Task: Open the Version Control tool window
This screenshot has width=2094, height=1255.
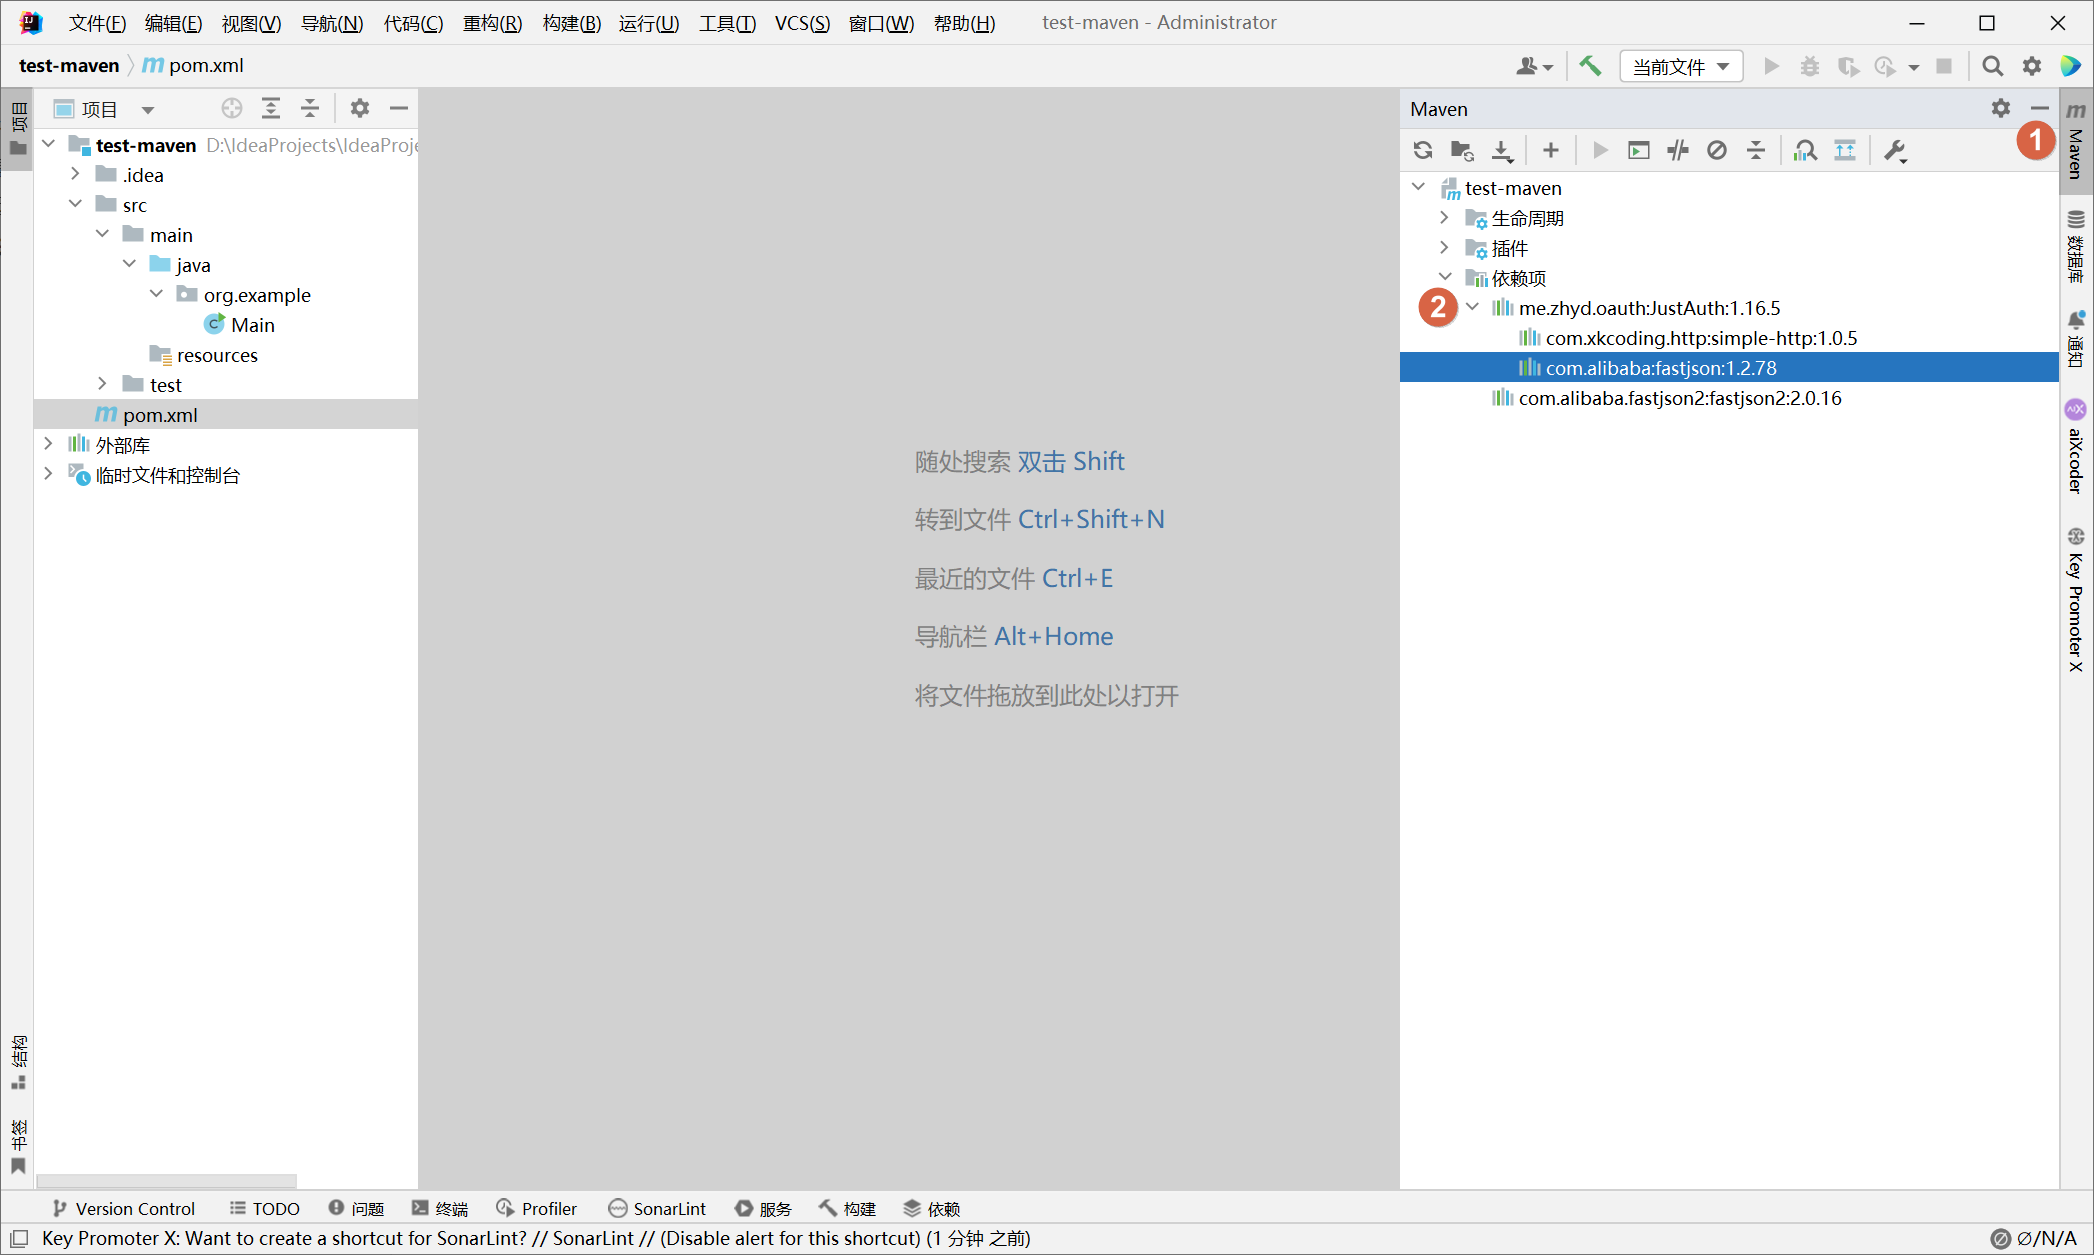Action: (x=123, y=1208)
